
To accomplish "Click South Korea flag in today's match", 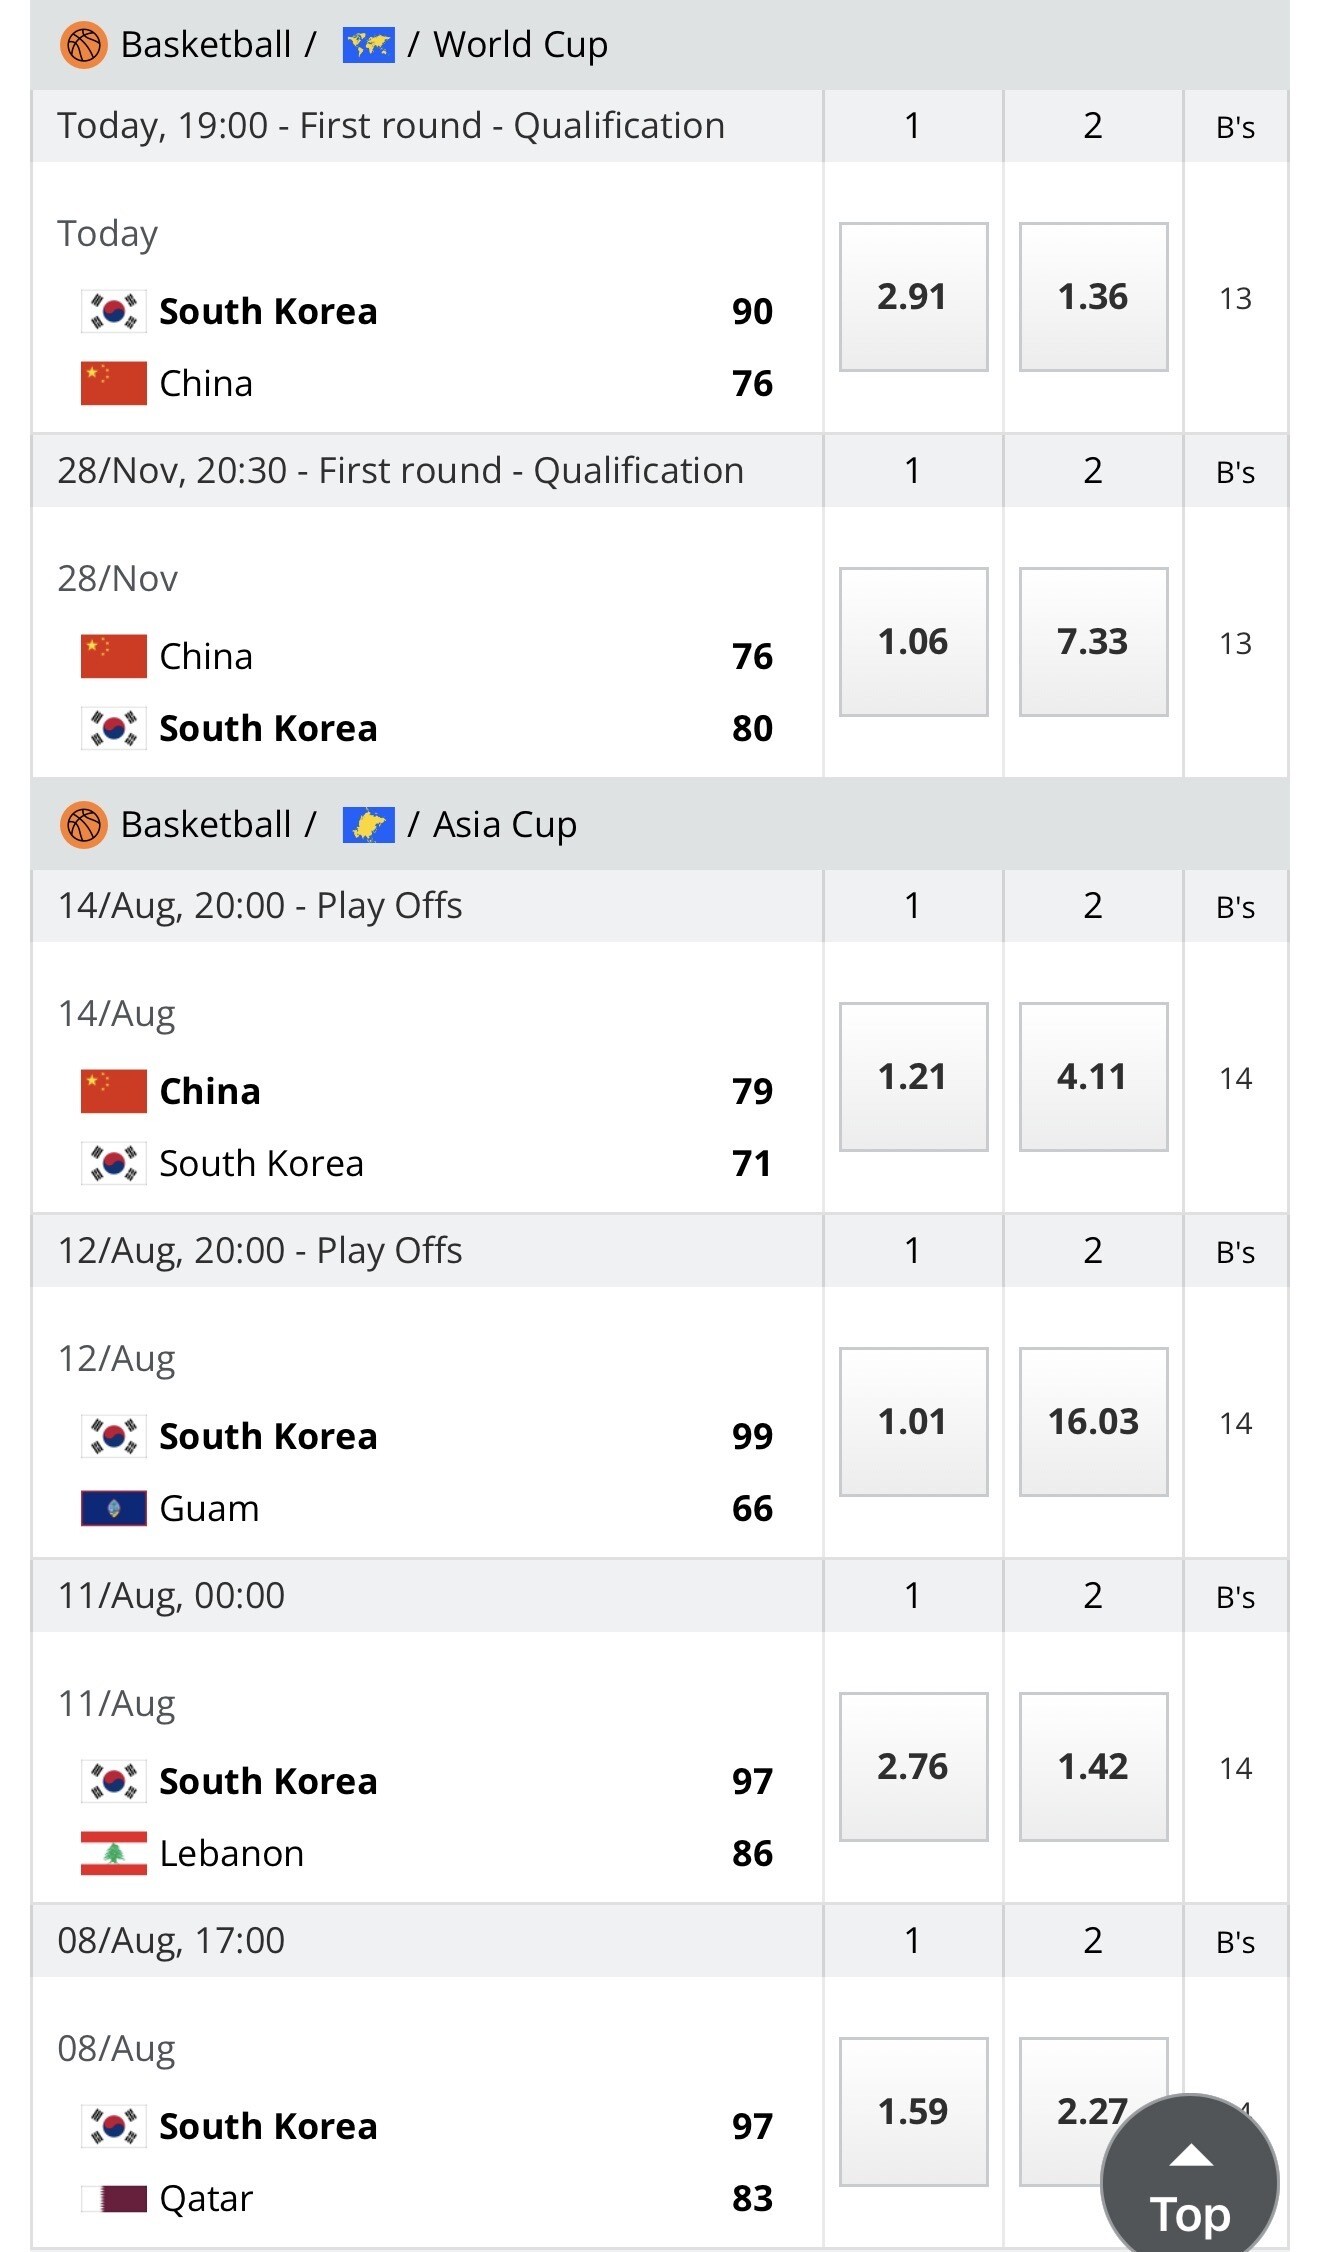I will coord(113,311).
